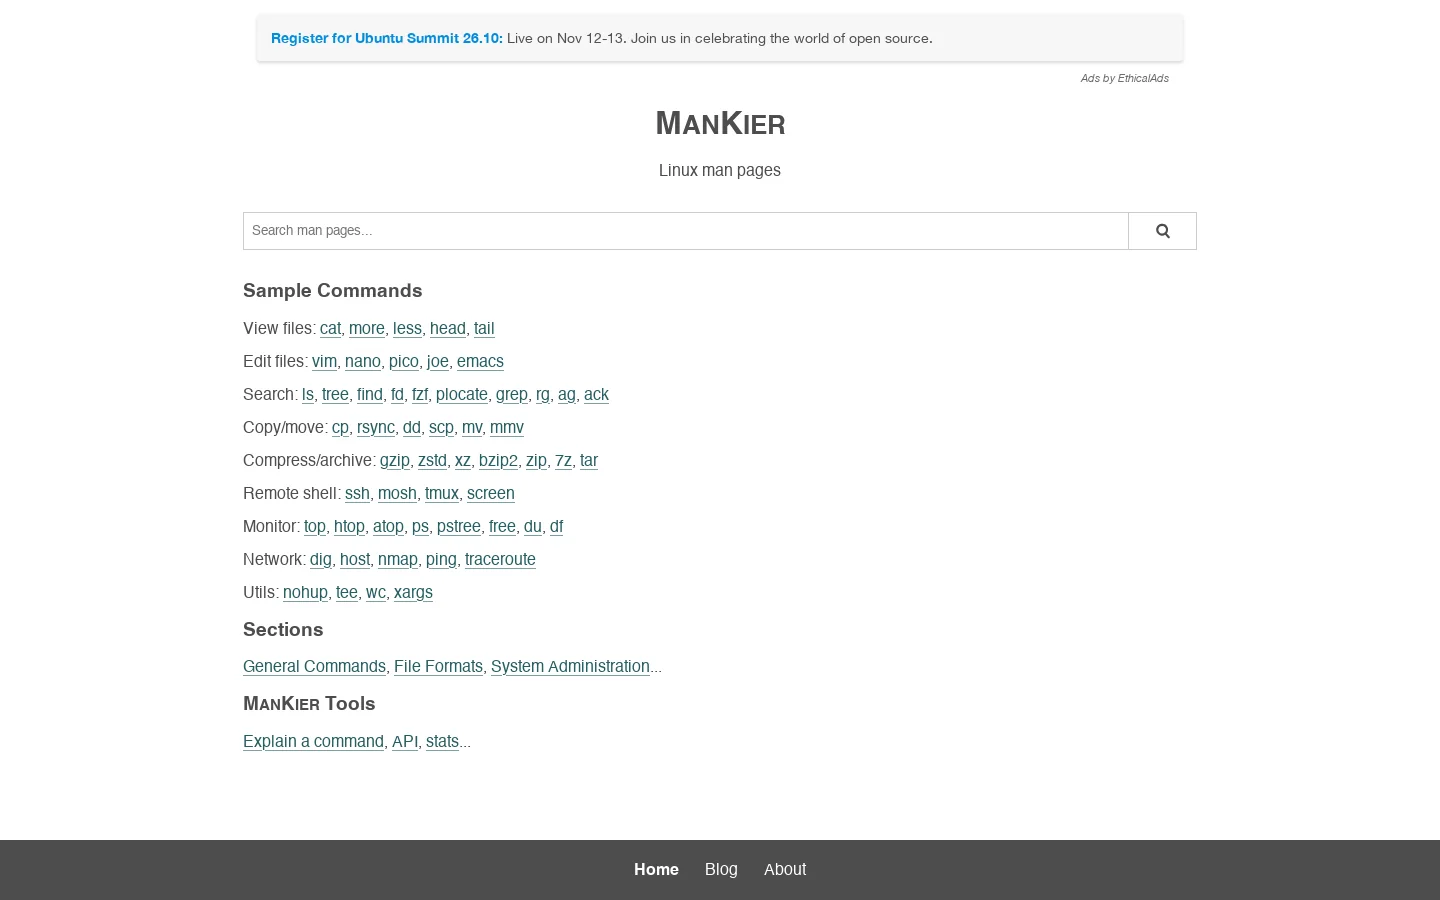
Task: Open the nano command link
Action: pos(363,361)
